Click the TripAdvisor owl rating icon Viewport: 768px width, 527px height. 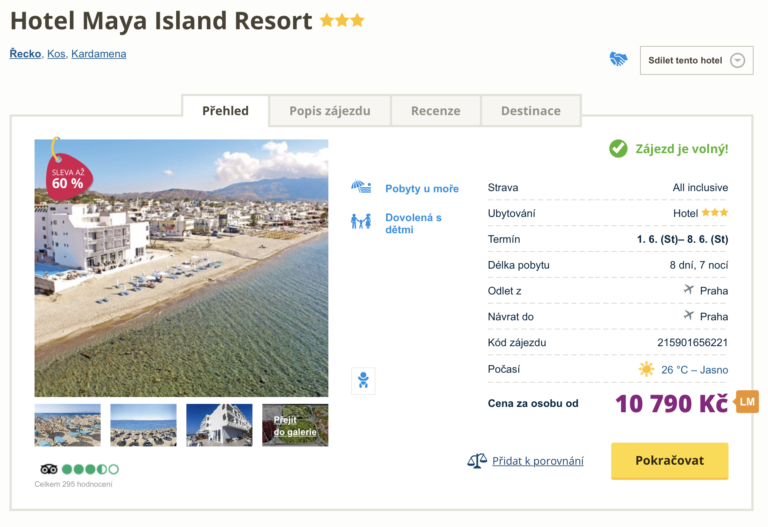point(49,469)
